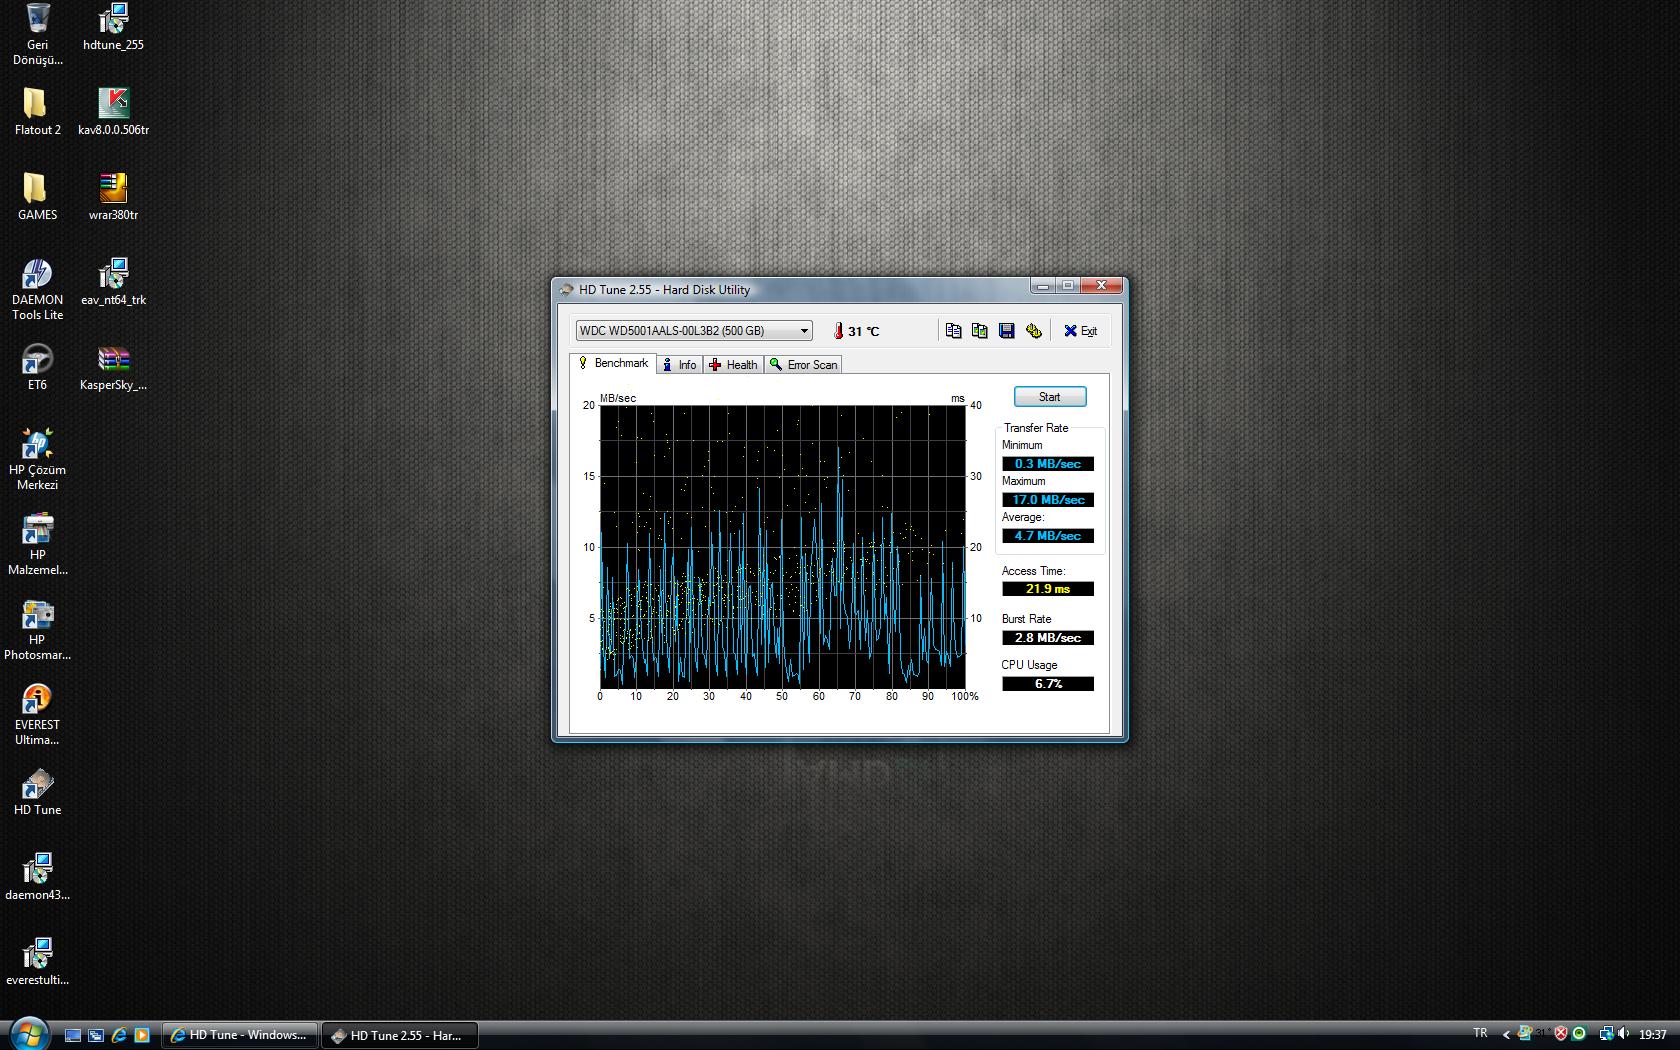Switch to the Info tab
Screen dimensions: 1680x1050
click(680, 365)
